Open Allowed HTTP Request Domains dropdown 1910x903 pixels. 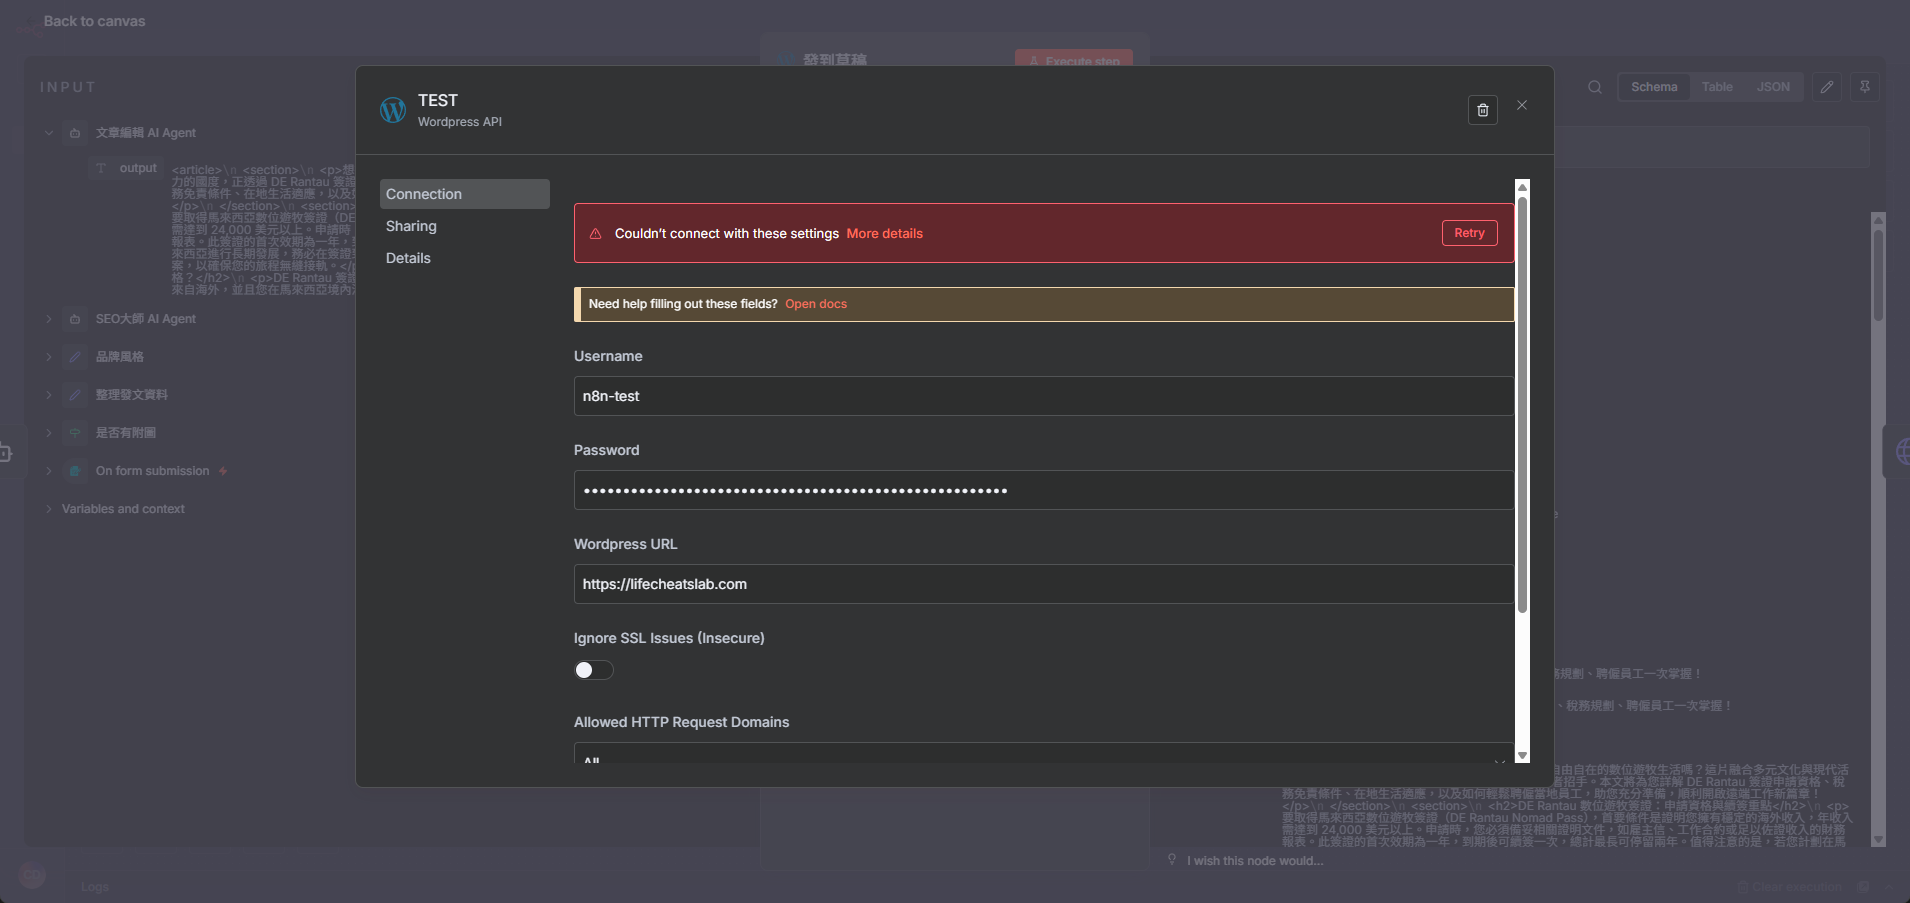click(x=1043, y=754)
